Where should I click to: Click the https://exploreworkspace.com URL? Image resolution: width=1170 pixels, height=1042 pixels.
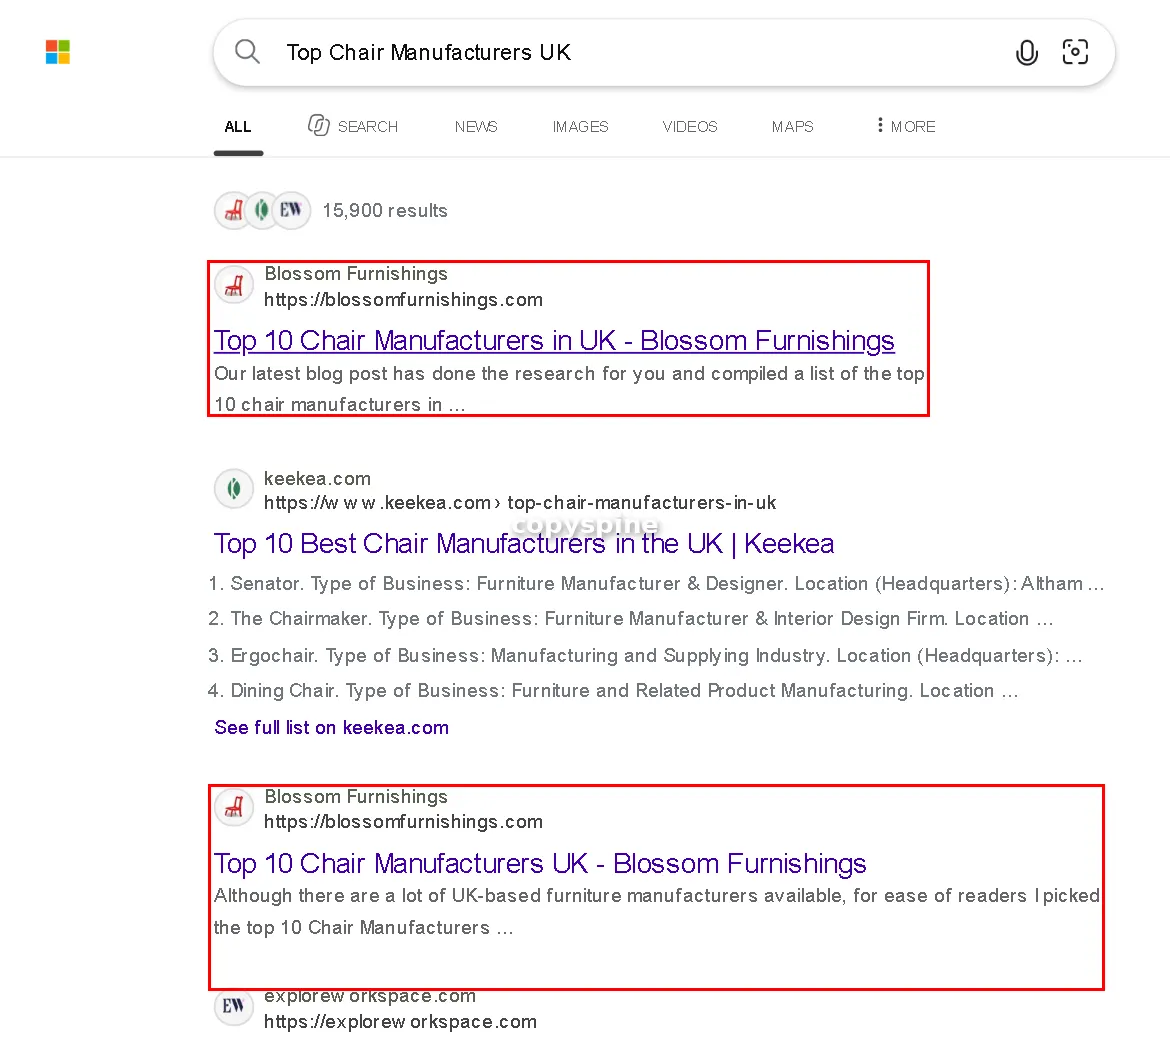401,1022
